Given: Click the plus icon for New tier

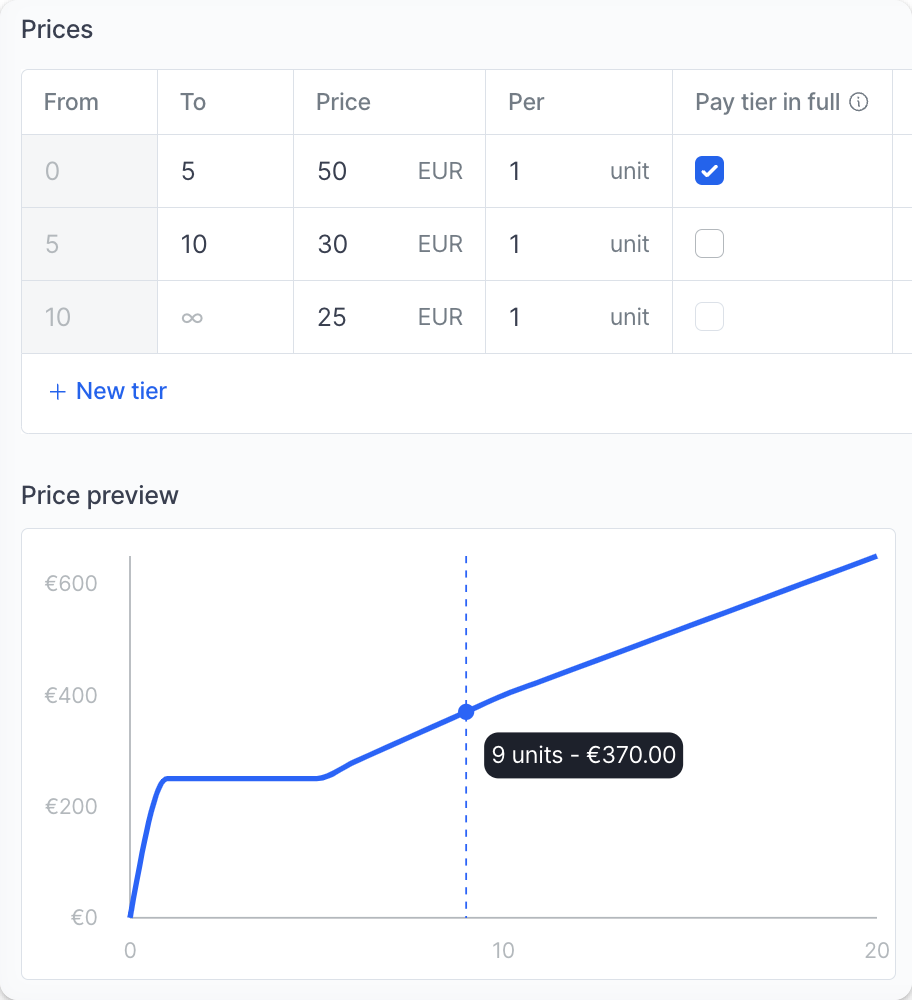Looking at the screenshot, I should pos(57,391).
